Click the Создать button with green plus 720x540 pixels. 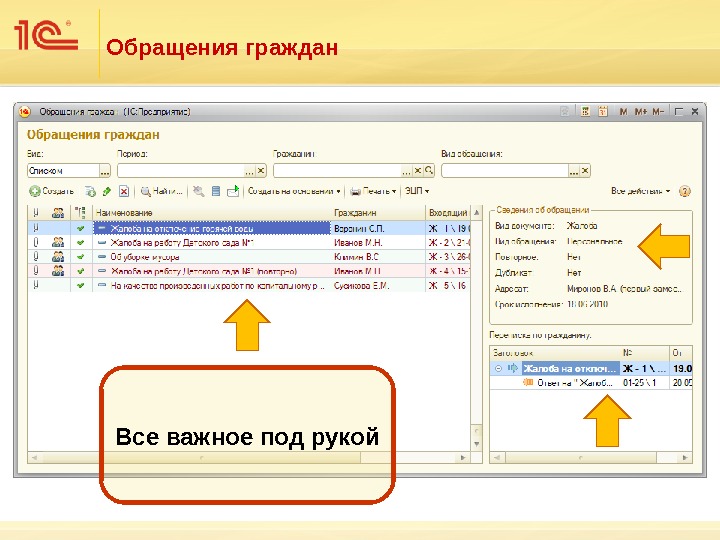[x=51, y=191]
